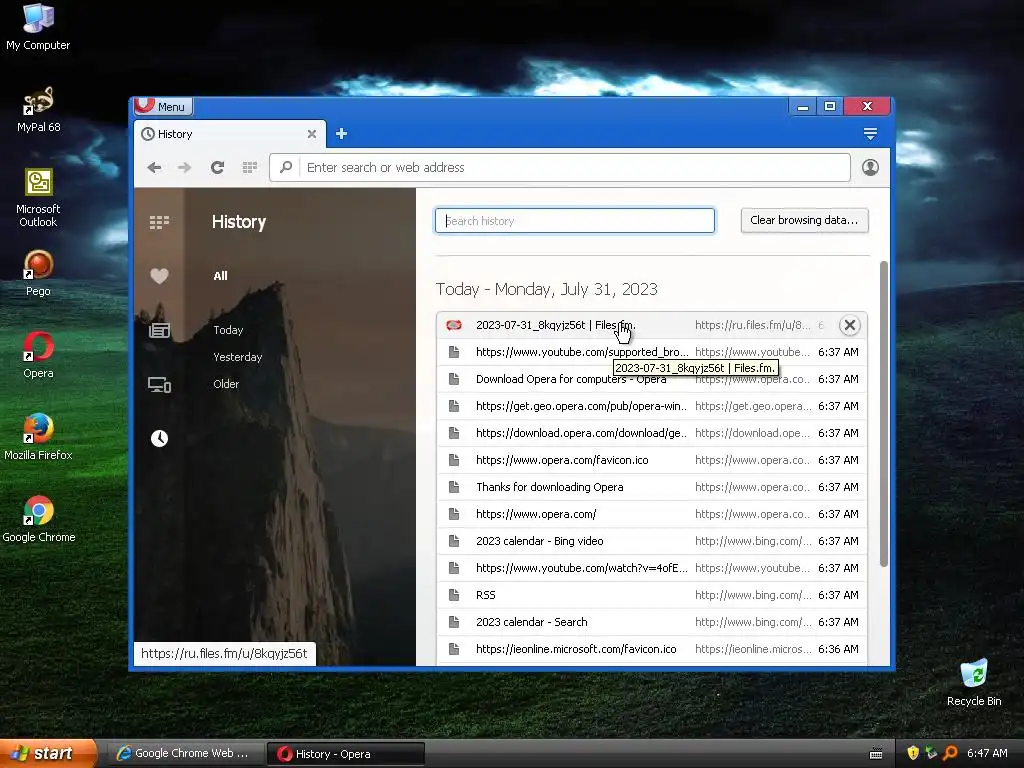Click the keyboard tray icon

tap(876, 754)
